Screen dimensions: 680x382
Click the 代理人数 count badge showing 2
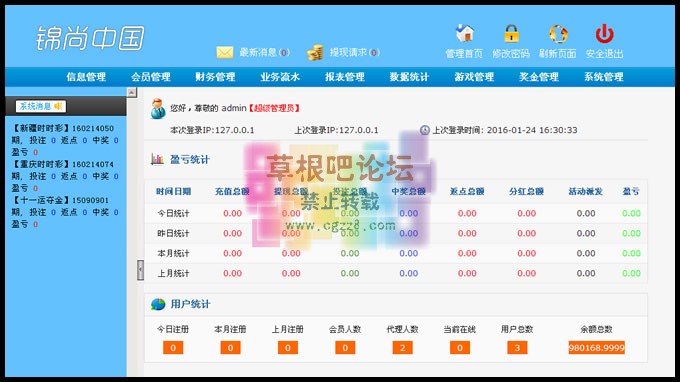click(402, 348)
